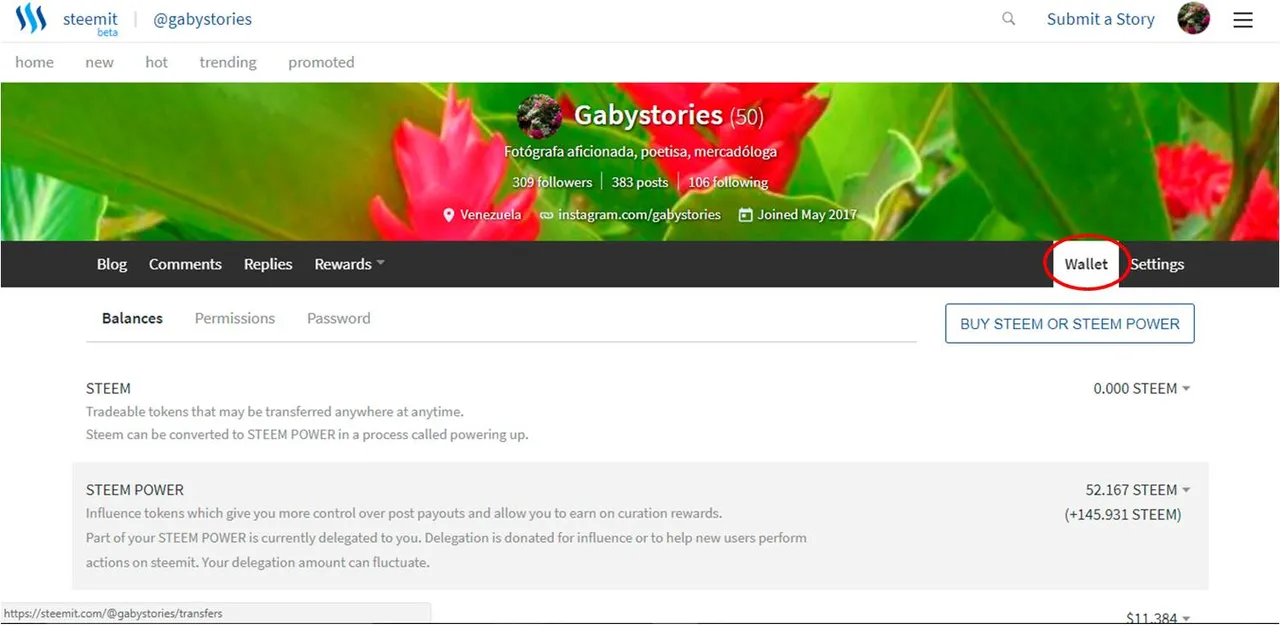Click BUY STEEM OR STEEM POWER button
Image resolution: width=1280 pixels, height=625 pixels.
1070,324
